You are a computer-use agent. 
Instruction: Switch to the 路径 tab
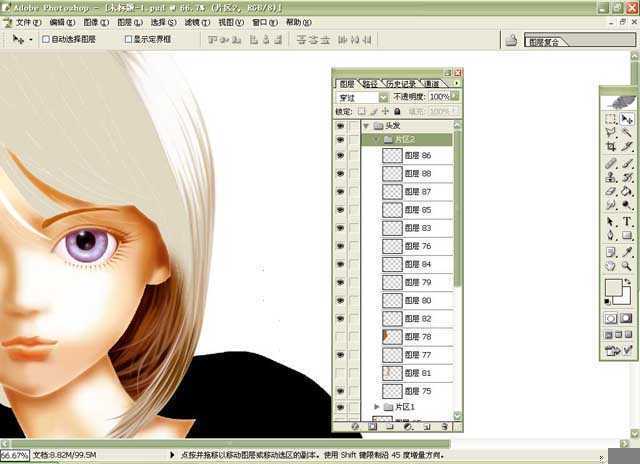[370, 84]
